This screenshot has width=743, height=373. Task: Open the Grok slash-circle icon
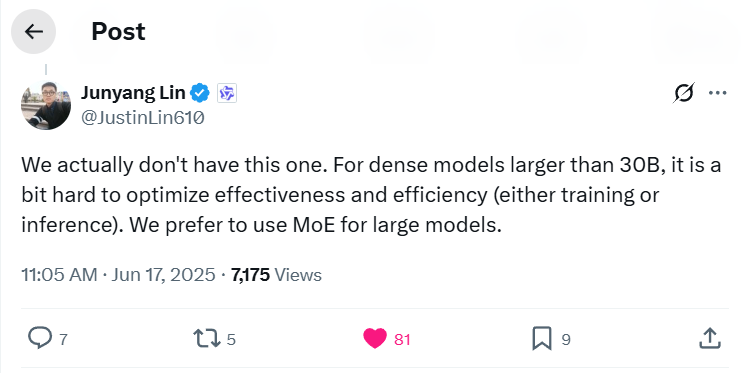click(x=684, y=92)
